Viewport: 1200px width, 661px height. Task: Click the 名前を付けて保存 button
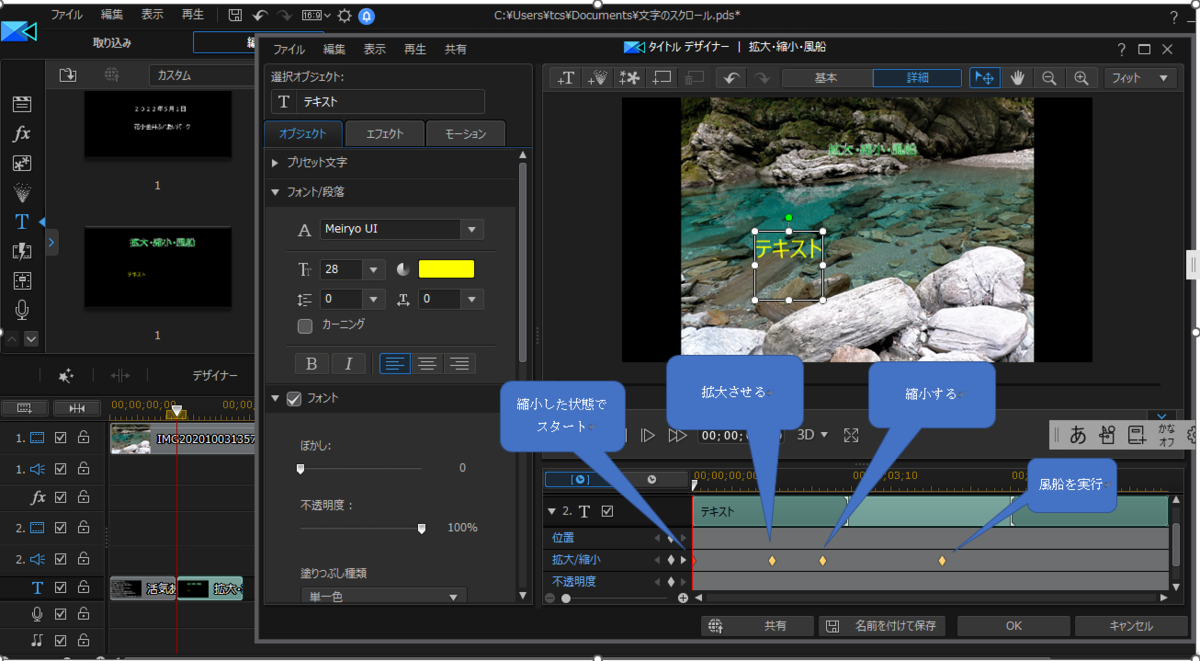pos(881,626)
